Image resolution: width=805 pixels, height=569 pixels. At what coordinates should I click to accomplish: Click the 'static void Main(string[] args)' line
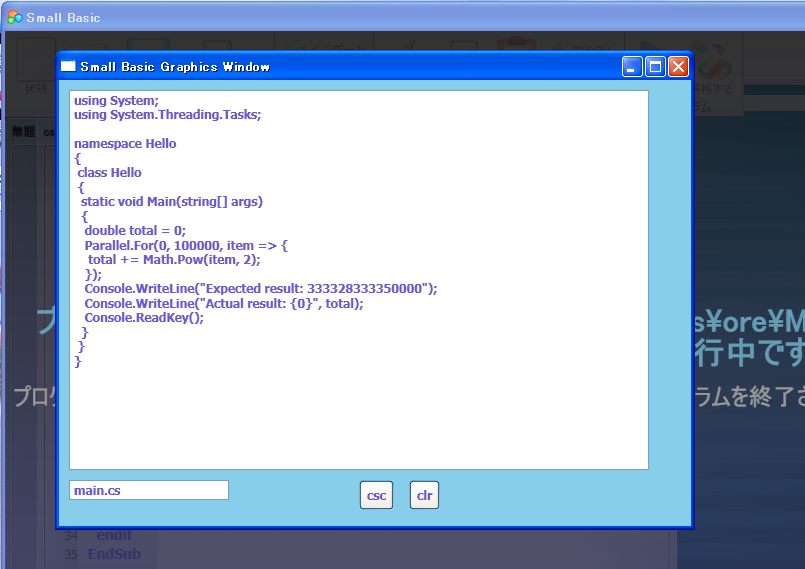click(171, 202)
